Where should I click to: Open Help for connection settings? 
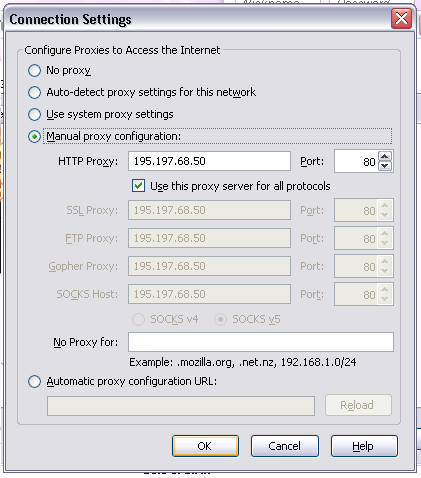(364, 446)
